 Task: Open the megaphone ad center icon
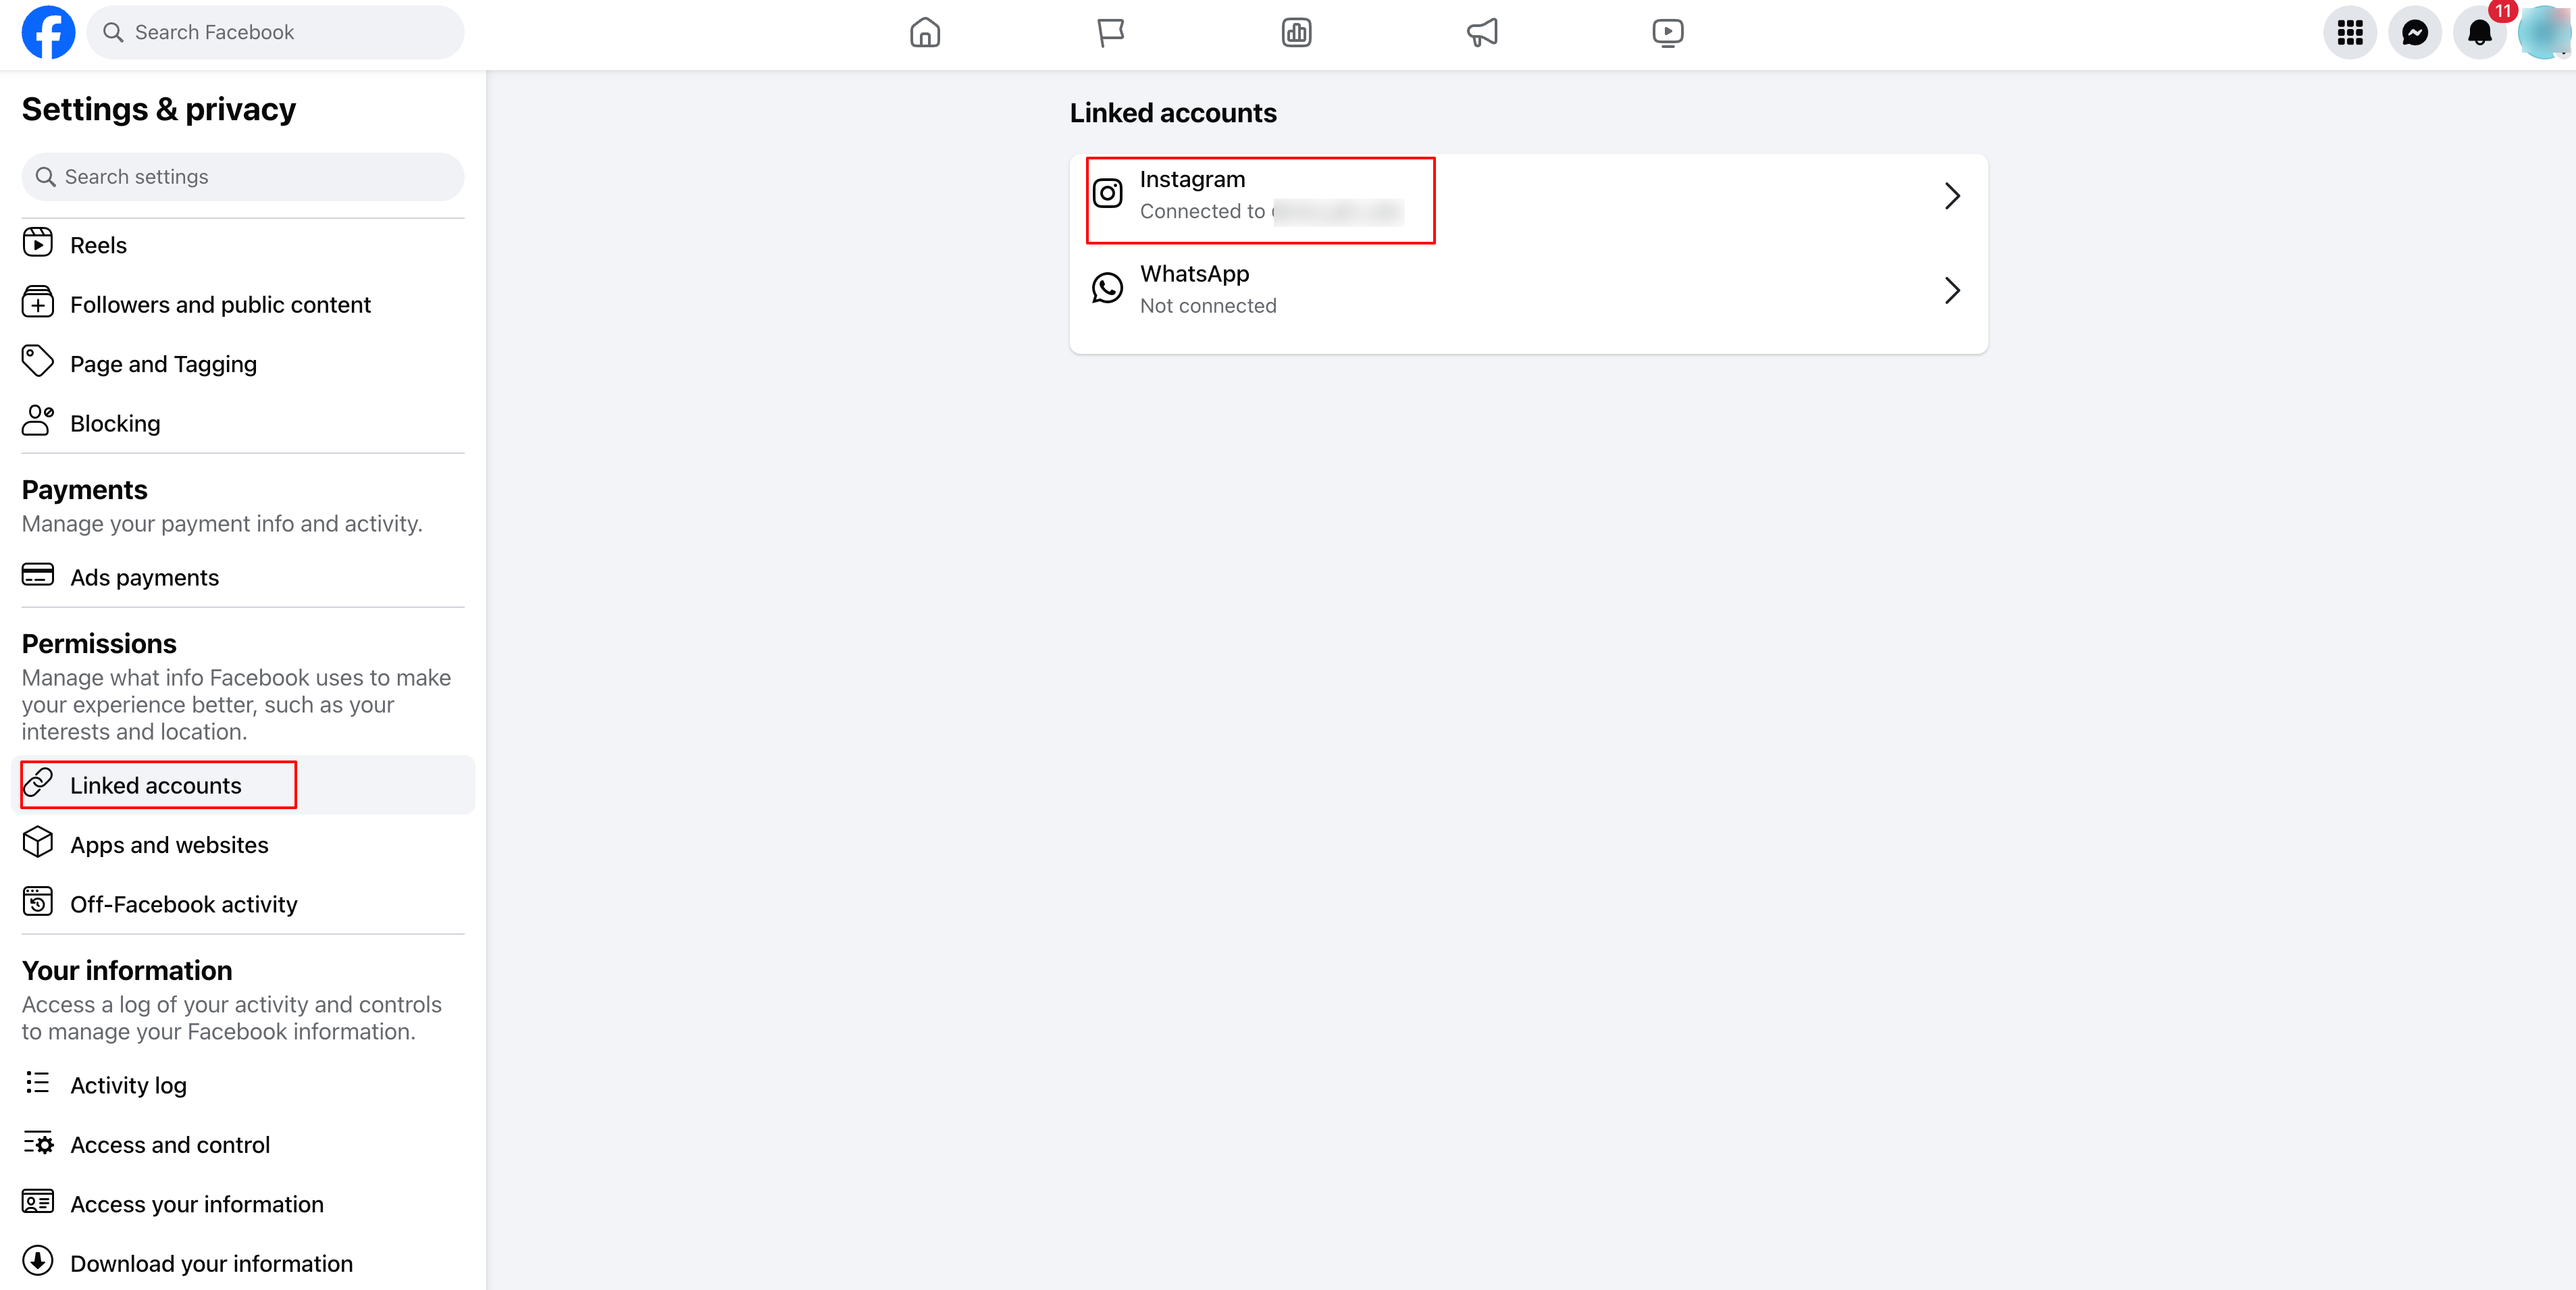coord(1482,33)
